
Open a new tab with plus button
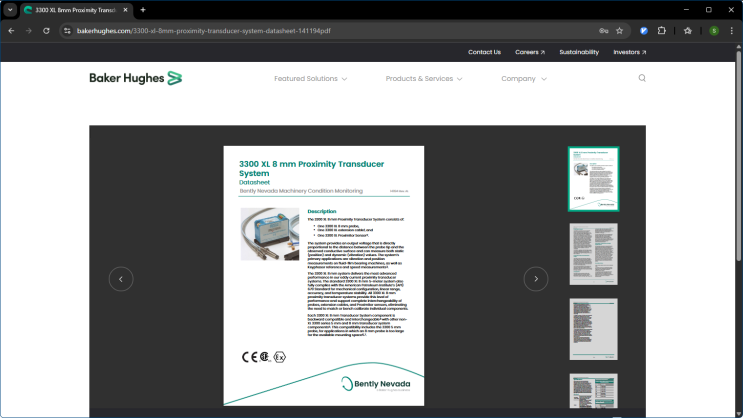coord(143,10)
